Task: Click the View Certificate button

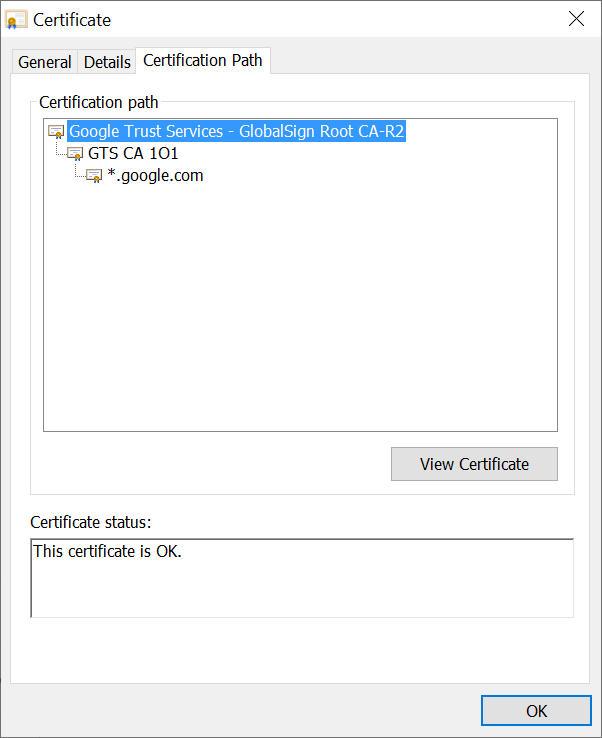Action: [474, 464]
